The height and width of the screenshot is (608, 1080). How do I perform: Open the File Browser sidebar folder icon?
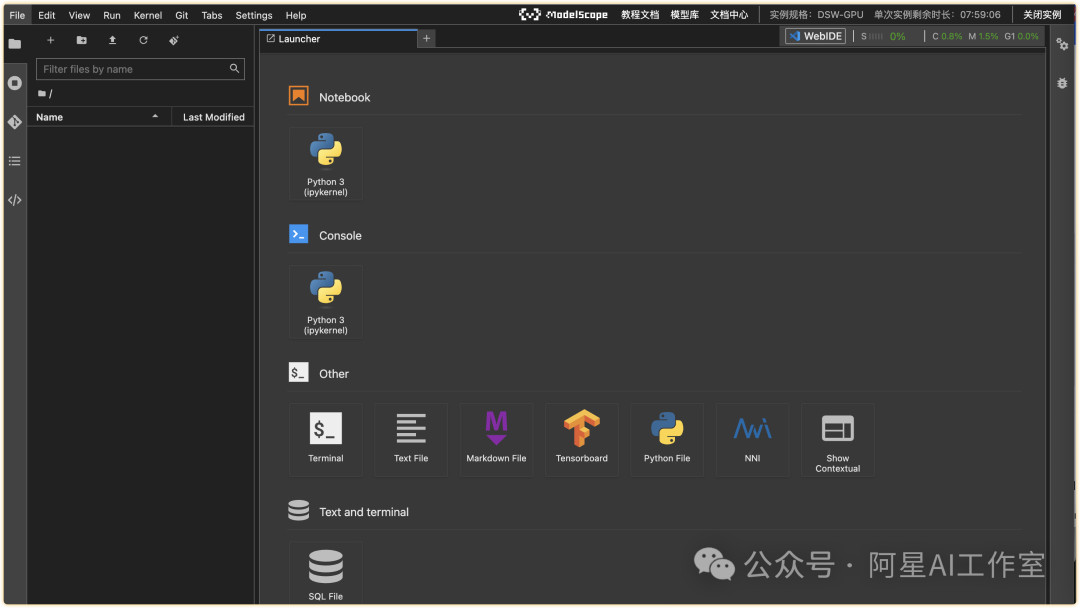tap(14, 43)
